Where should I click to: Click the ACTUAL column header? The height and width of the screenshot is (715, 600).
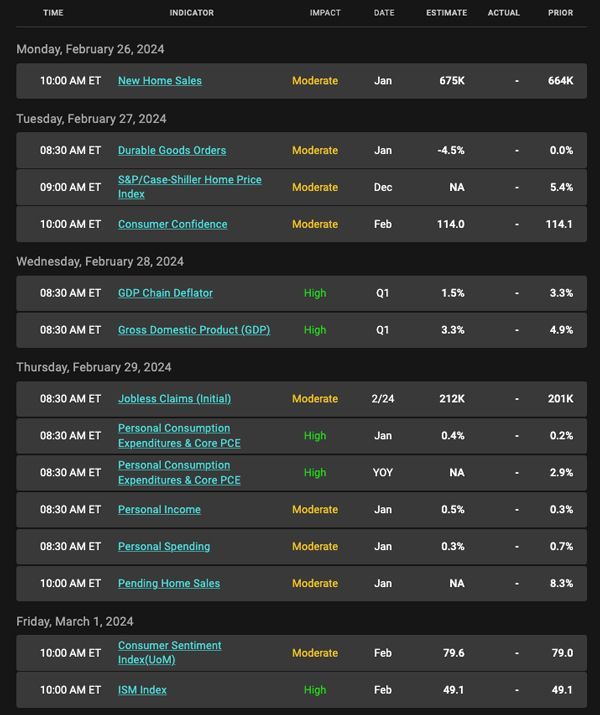point(503,13)
